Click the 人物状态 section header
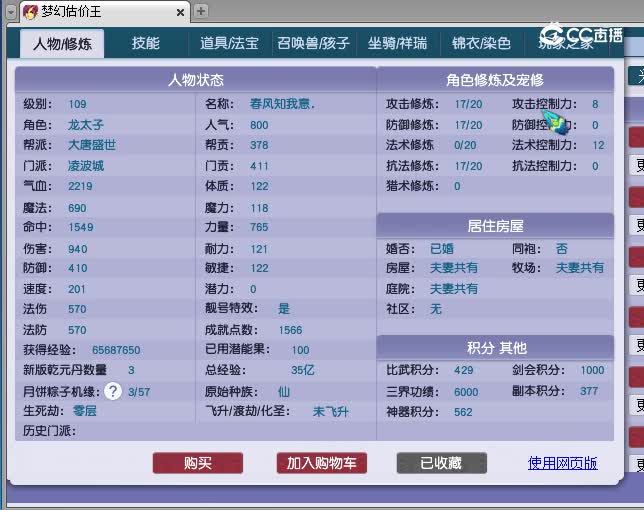This screenshot has height=510, width=644. click(196, 80)
